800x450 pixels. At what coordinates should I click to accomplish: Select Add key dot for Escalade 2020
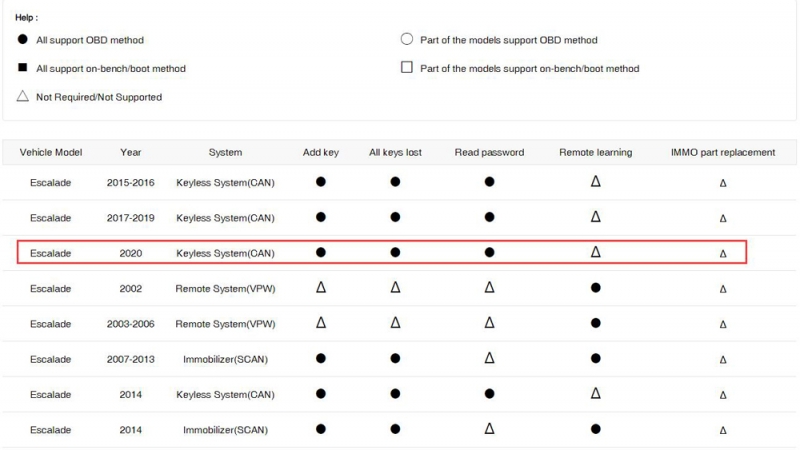pyautogui.click(x=320, y=252)
